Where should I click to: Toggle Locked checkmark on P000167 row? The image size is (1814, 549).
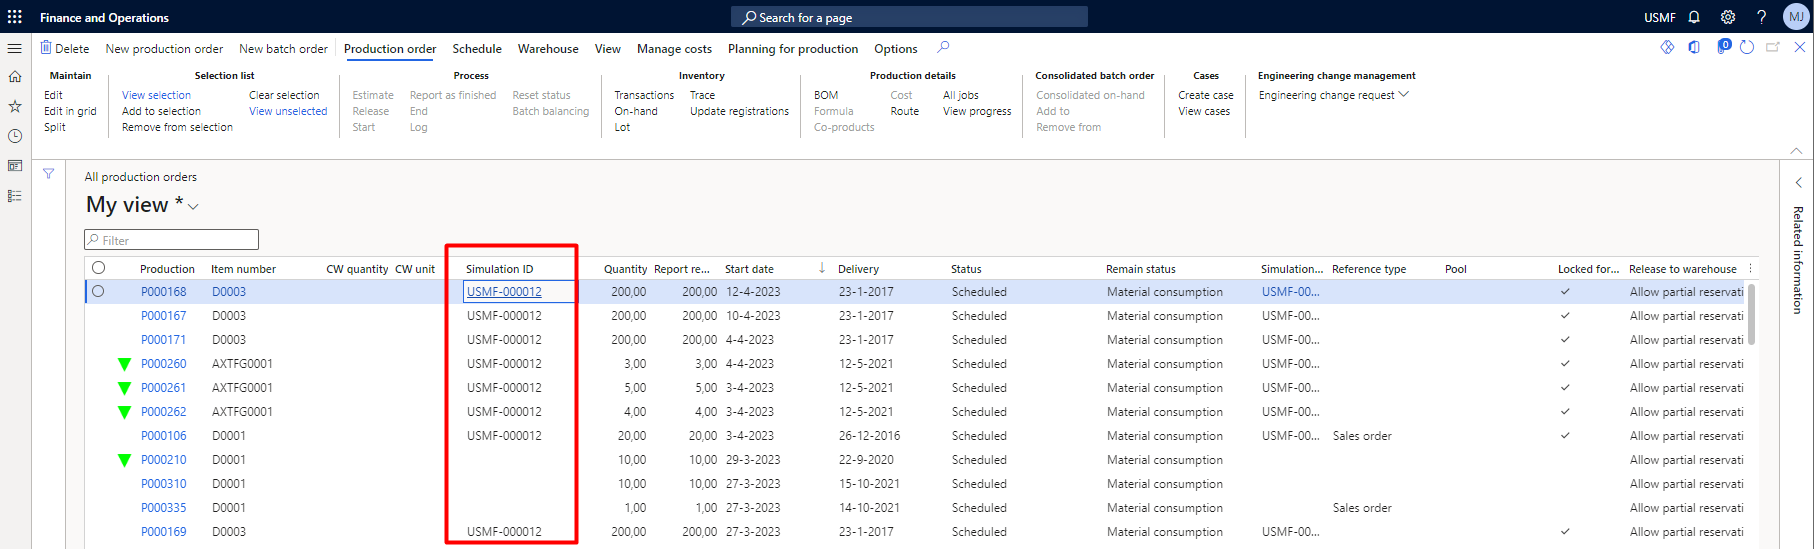click(1565, 316)
